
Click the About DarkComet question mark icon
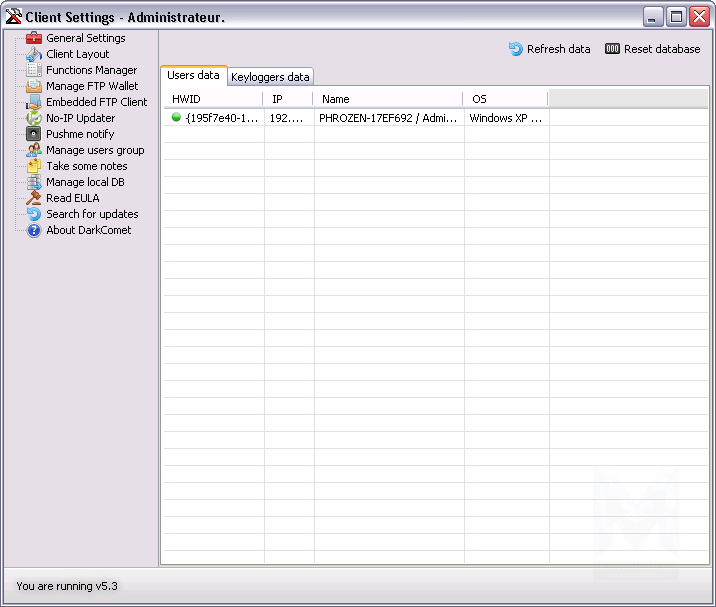pyautogui.click(x=34, y=230)
